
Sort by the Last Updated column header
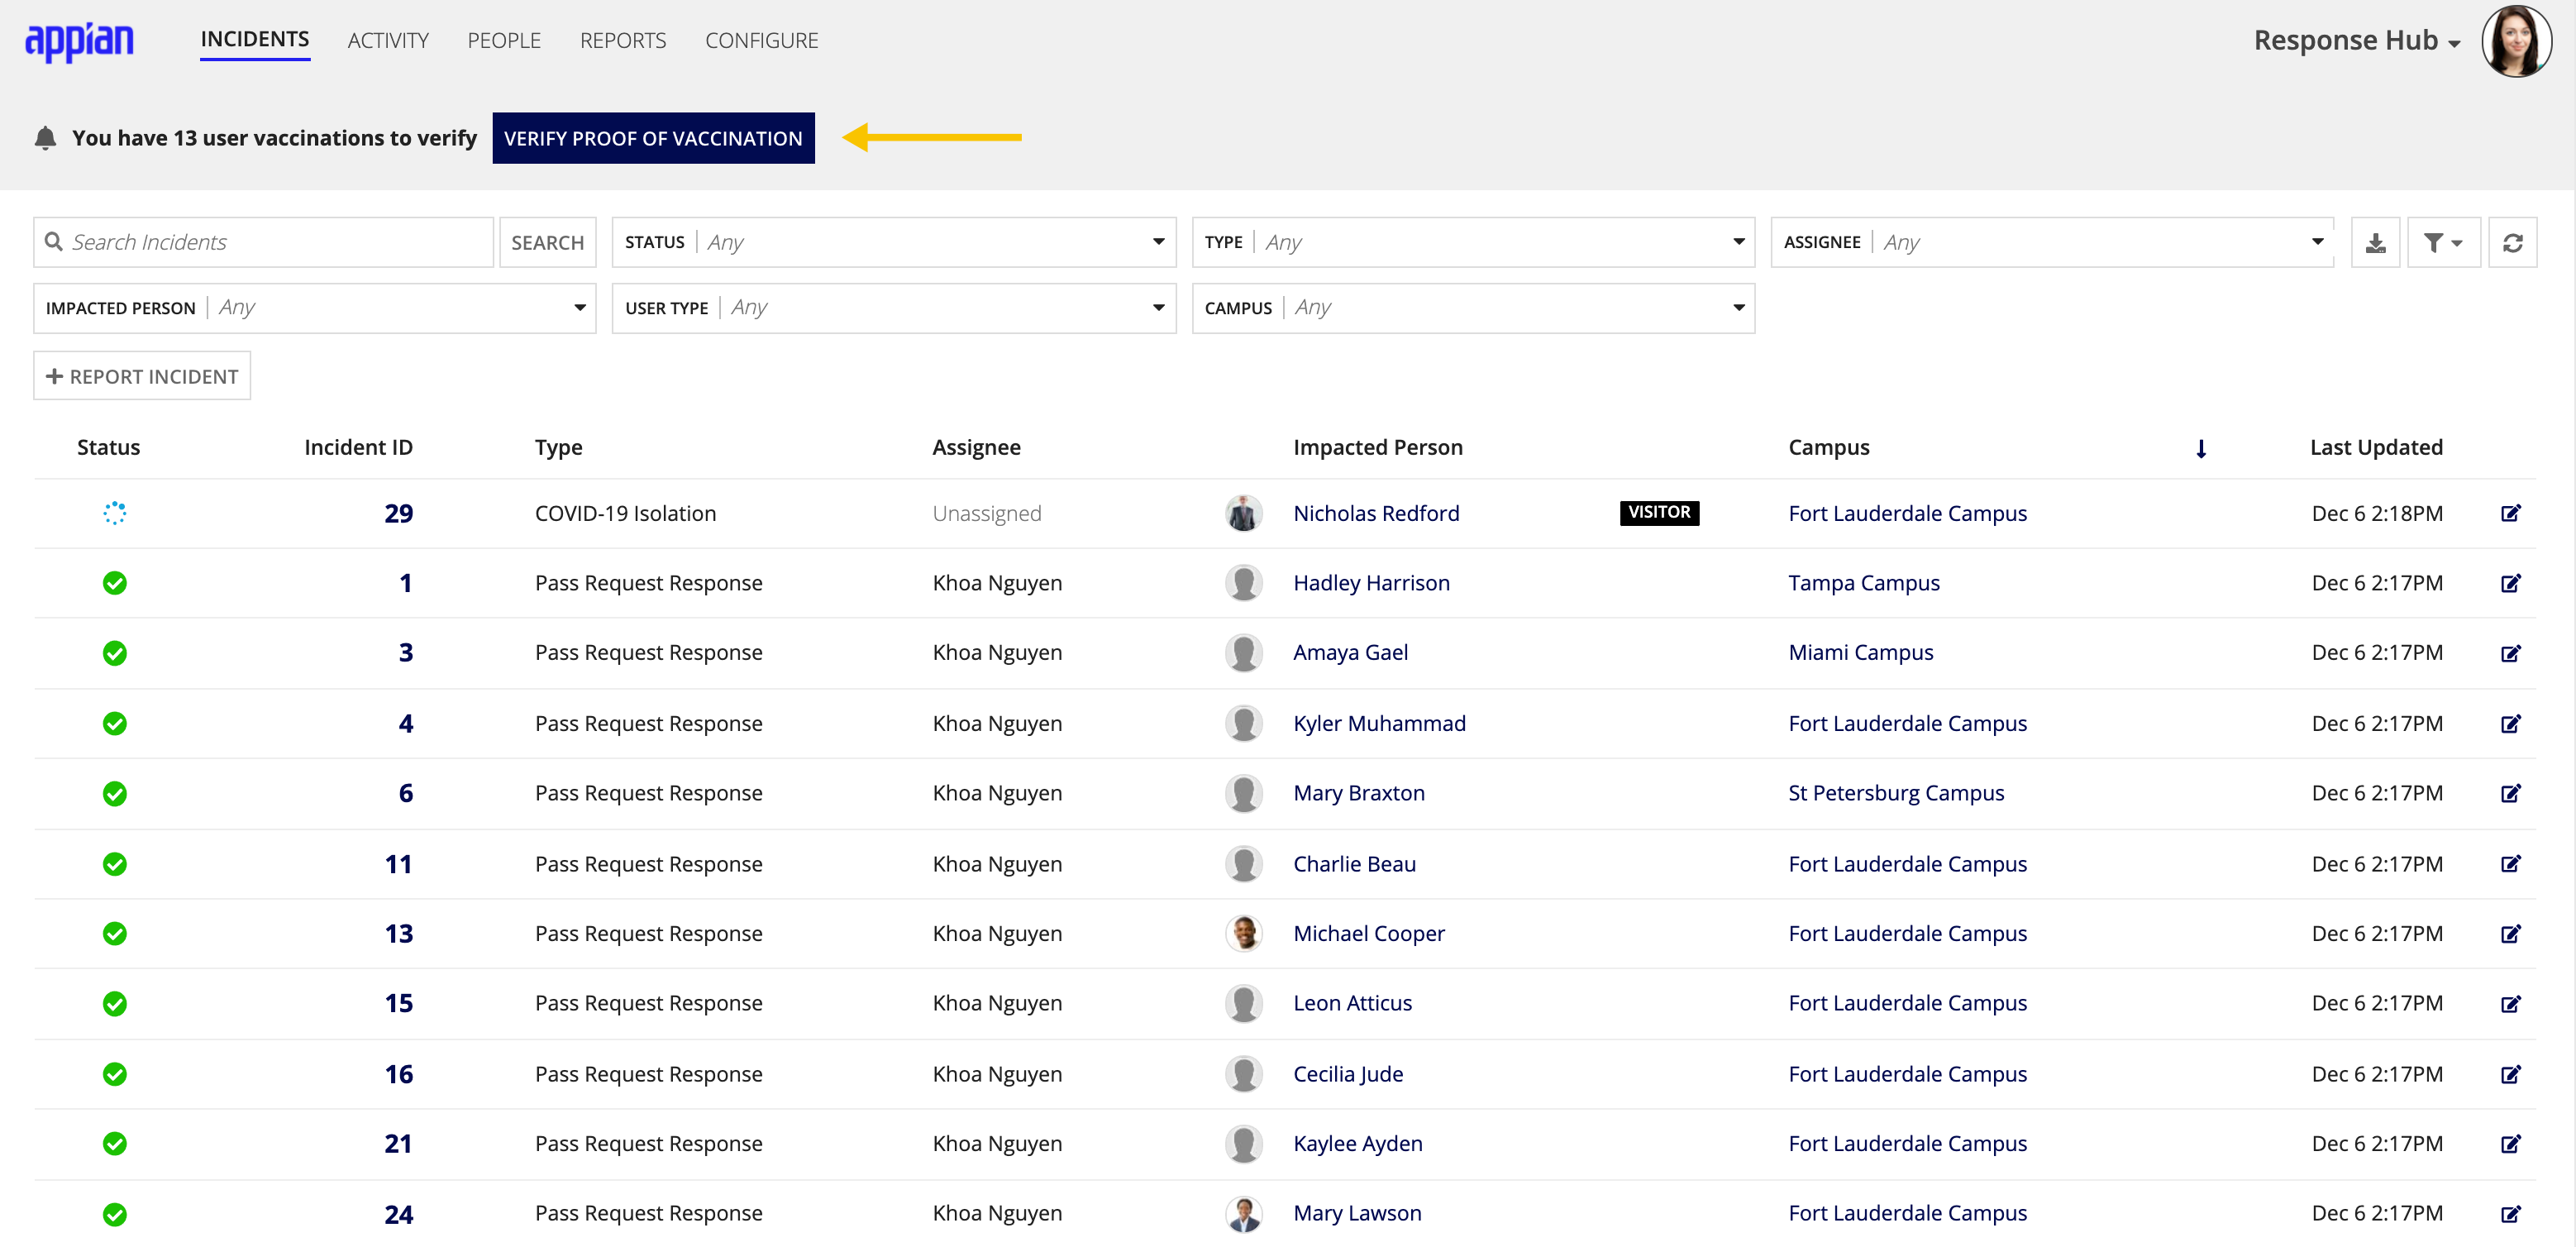(x=2376, y=447)
